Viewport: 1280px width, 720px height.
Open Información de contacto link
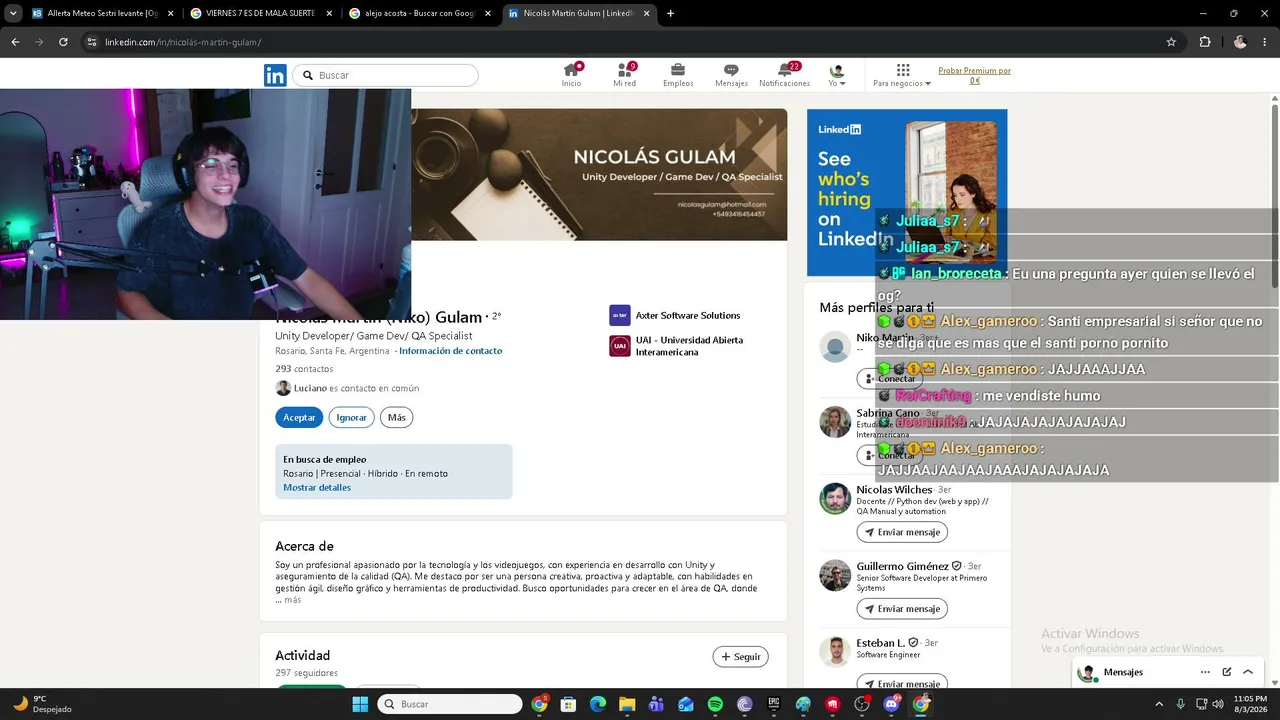[451, 351]
